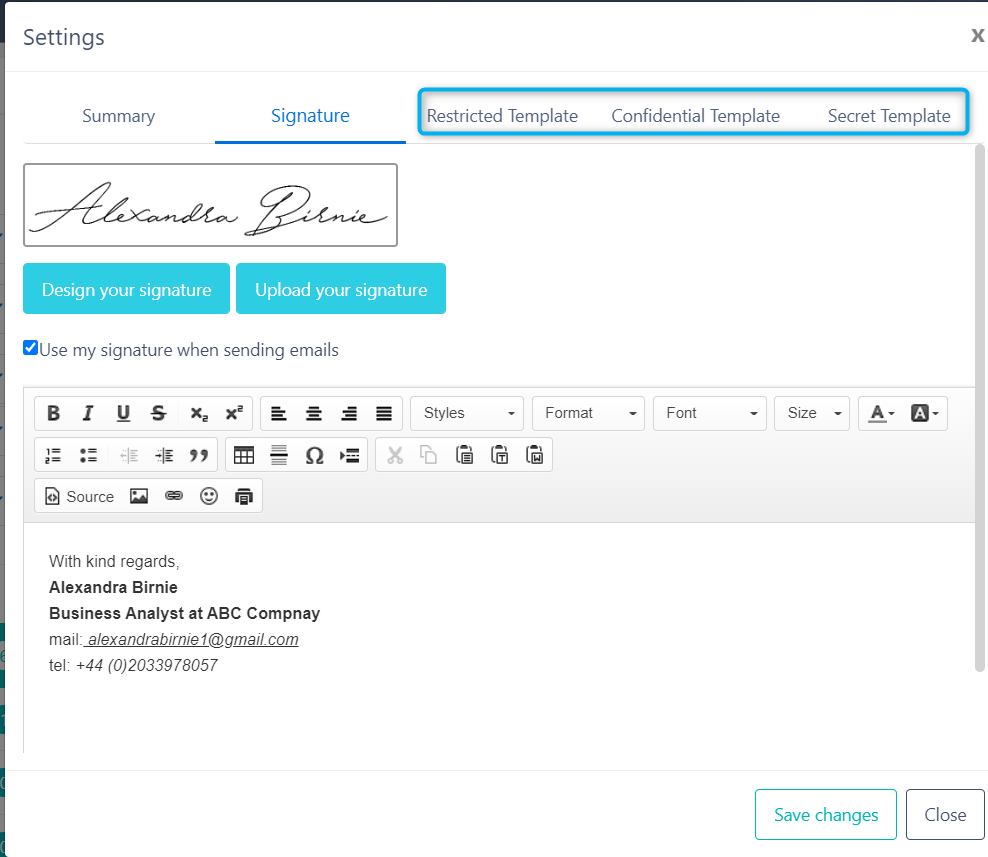Open Secret Template tab

889,116
